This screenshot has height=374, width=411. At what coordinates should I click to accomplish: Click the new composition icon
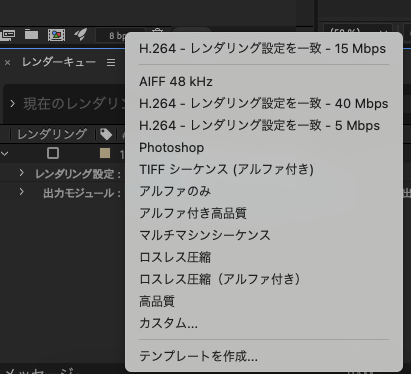[x=56, y=35]
